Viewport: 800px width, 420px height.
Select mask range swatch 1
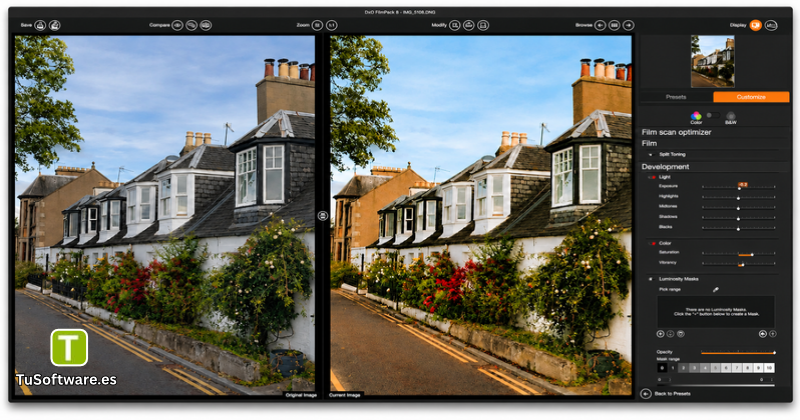coord(672,367)
